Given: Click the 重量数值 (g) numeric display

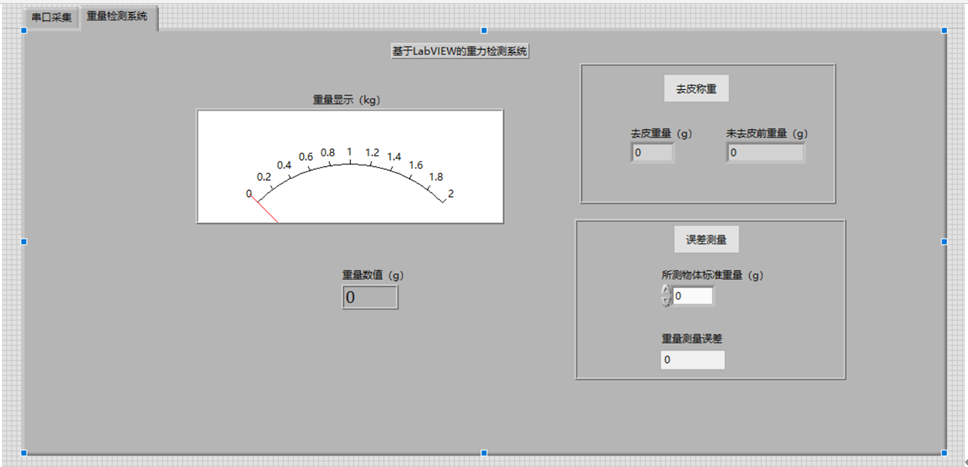Looking at the screenshot, I should [370, 297].
